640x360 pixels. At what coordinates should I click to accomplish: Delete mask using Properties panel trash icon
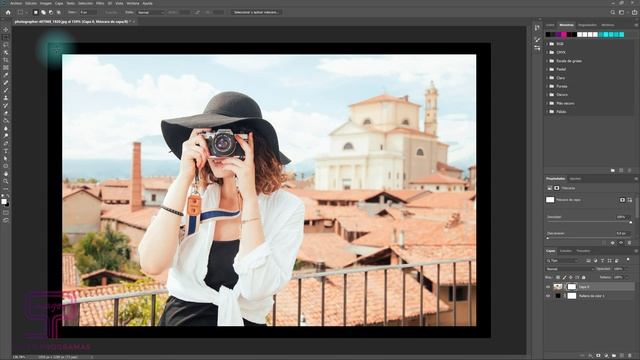[629, 243]
